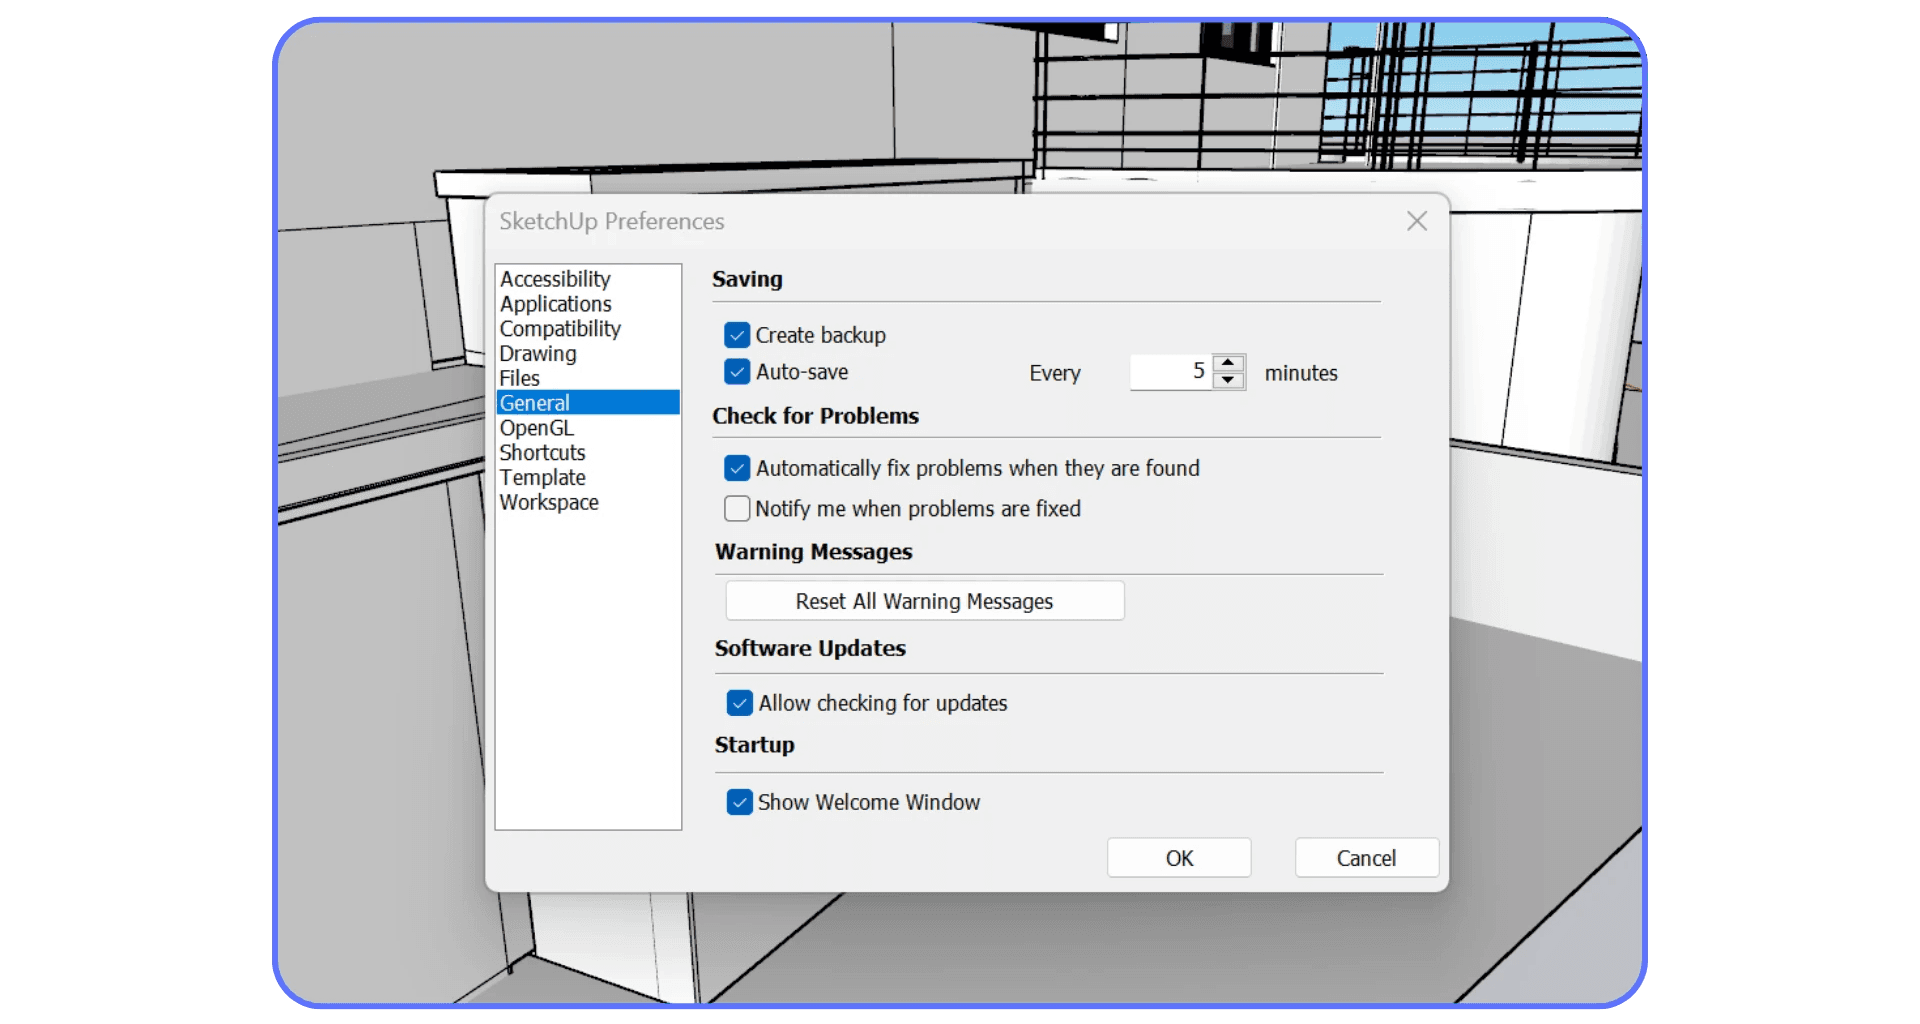Uncheck Allow checking for updates
This screenshot has height=1024, width=1920.
tap(740, 703)
